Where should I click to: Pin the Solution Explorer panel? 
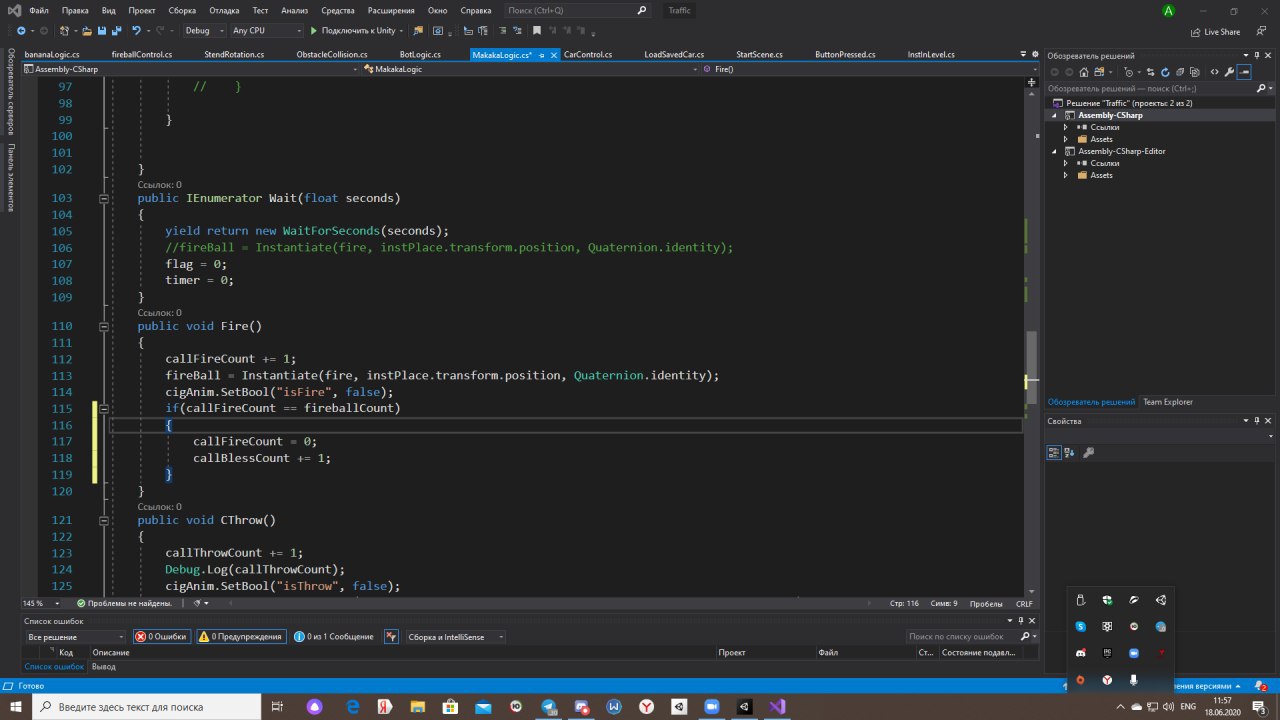pos(1256,55)
